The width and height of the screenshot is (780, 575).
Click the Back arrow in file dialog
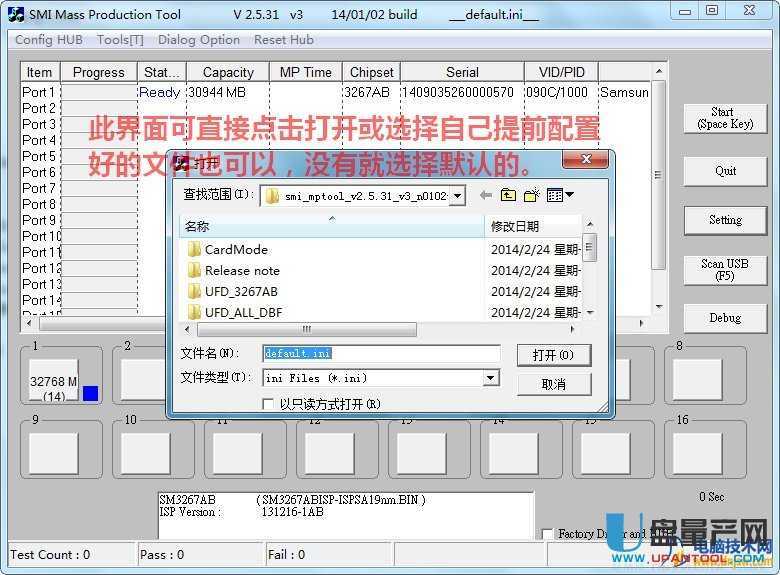point(486,195)
